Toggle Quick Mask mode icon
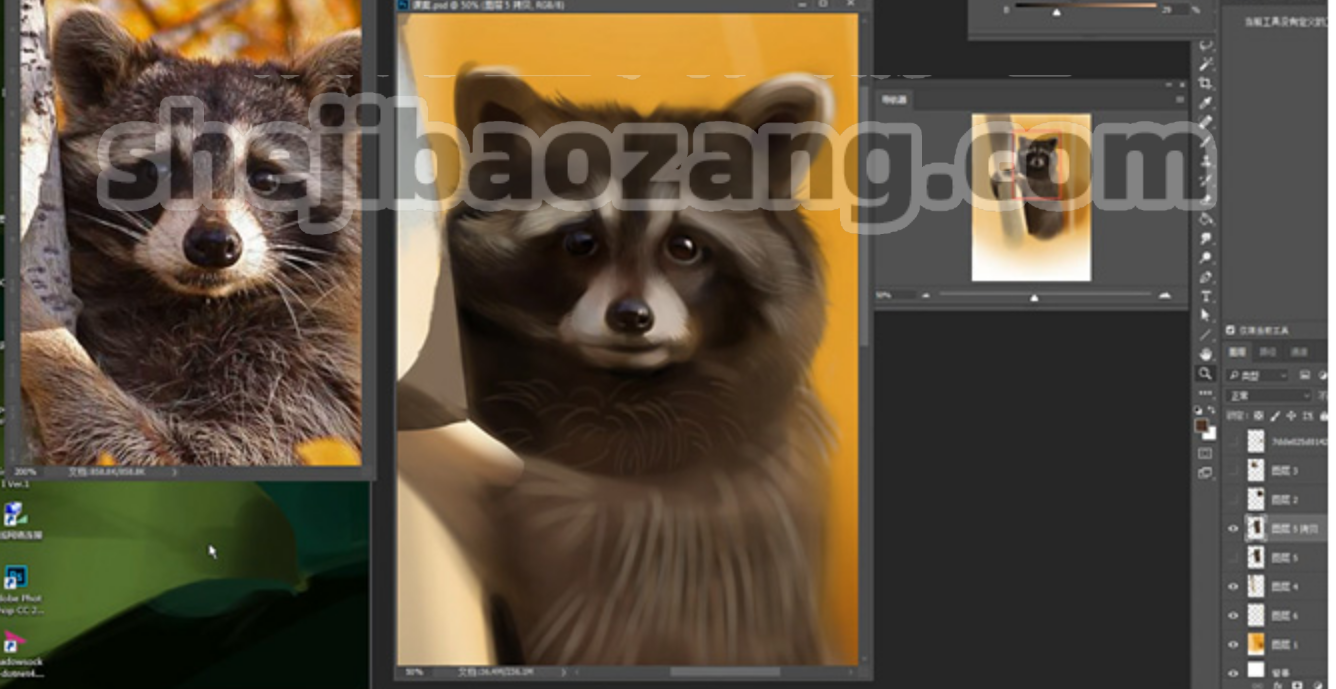 click(x=1205, y=453)
